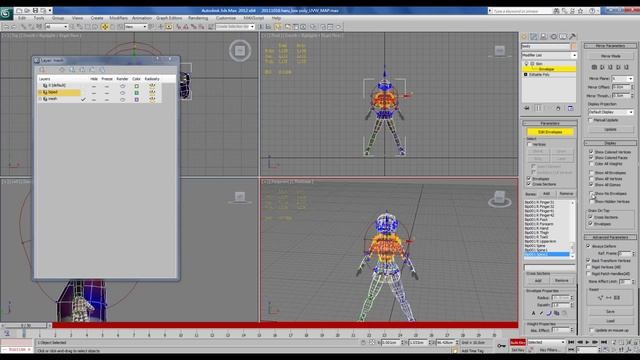This screenshot has width=640, height=360.
Task: Open the named selection sets dropdown
Action: [235, 27]
